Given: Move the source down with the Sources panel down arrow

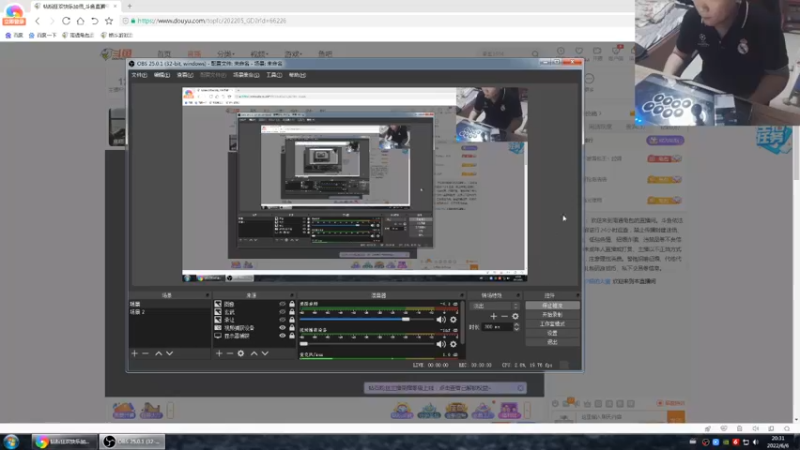Looking at the screenshot, I should click(265, 353).
